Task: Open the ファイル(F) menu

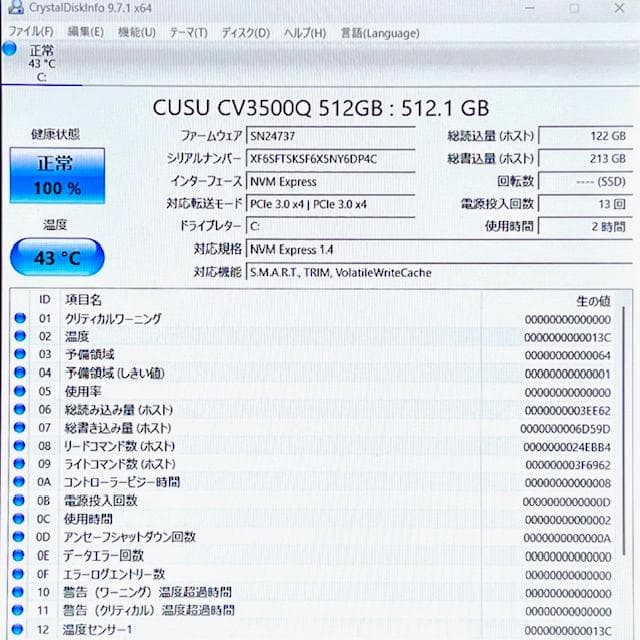Action: coord(31,32)
